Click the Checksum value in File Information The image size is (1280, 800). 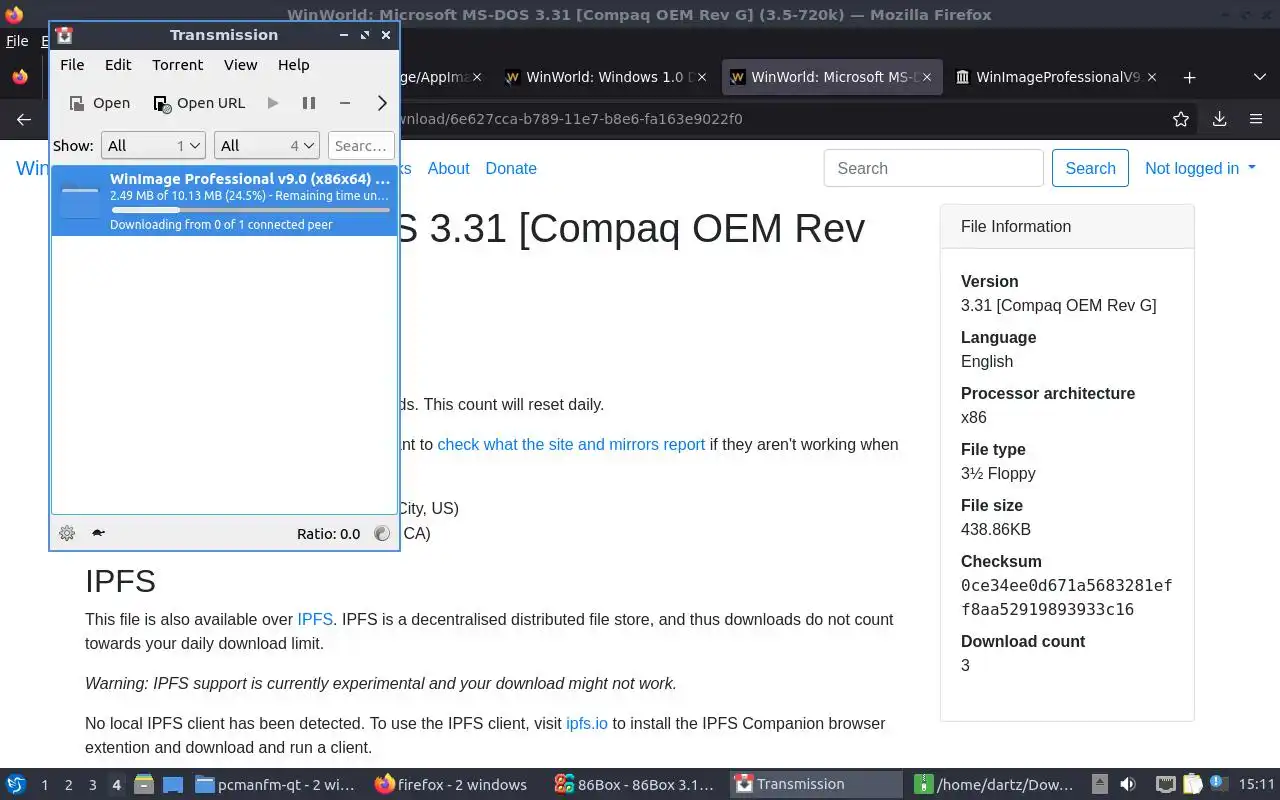[1066, 597]
